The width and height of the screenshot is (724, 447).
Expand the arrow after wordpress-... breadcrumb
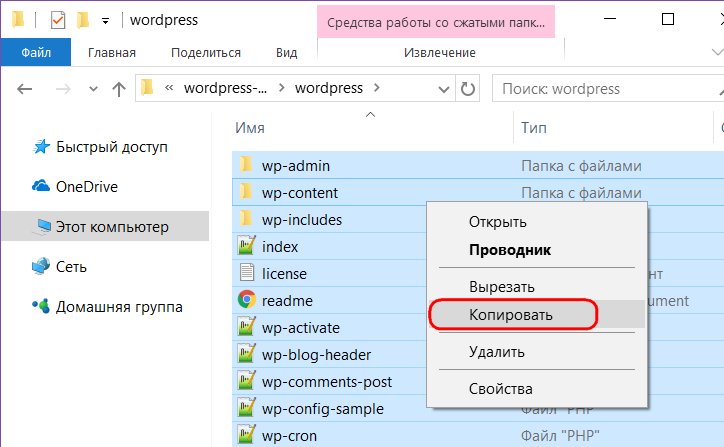282,88
